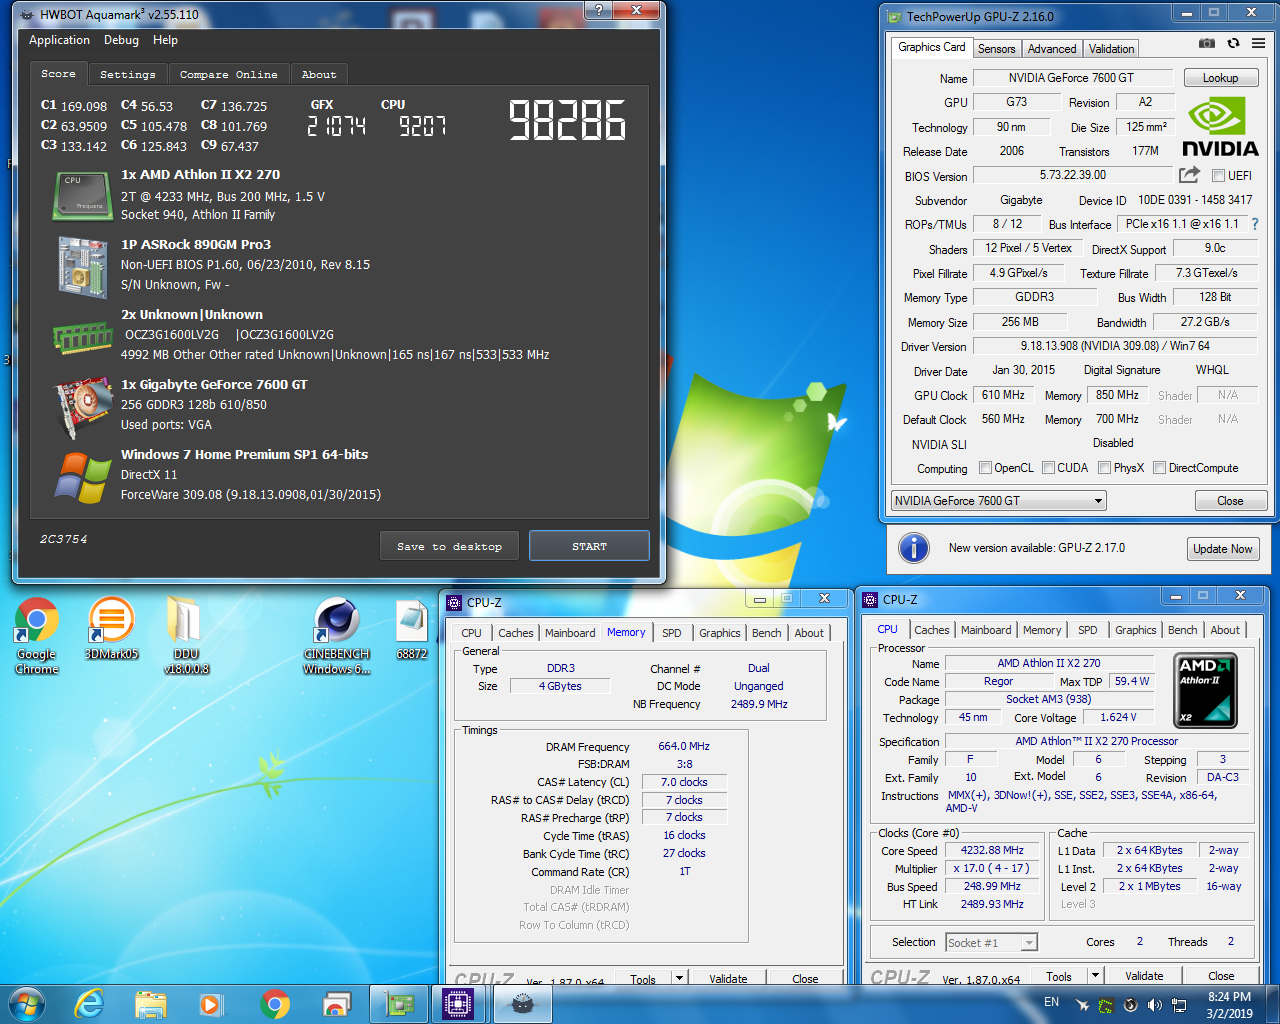Click the clock showing 8:24 PM
This screenshot has width=1280, height=1024.
click(1229, 997)
